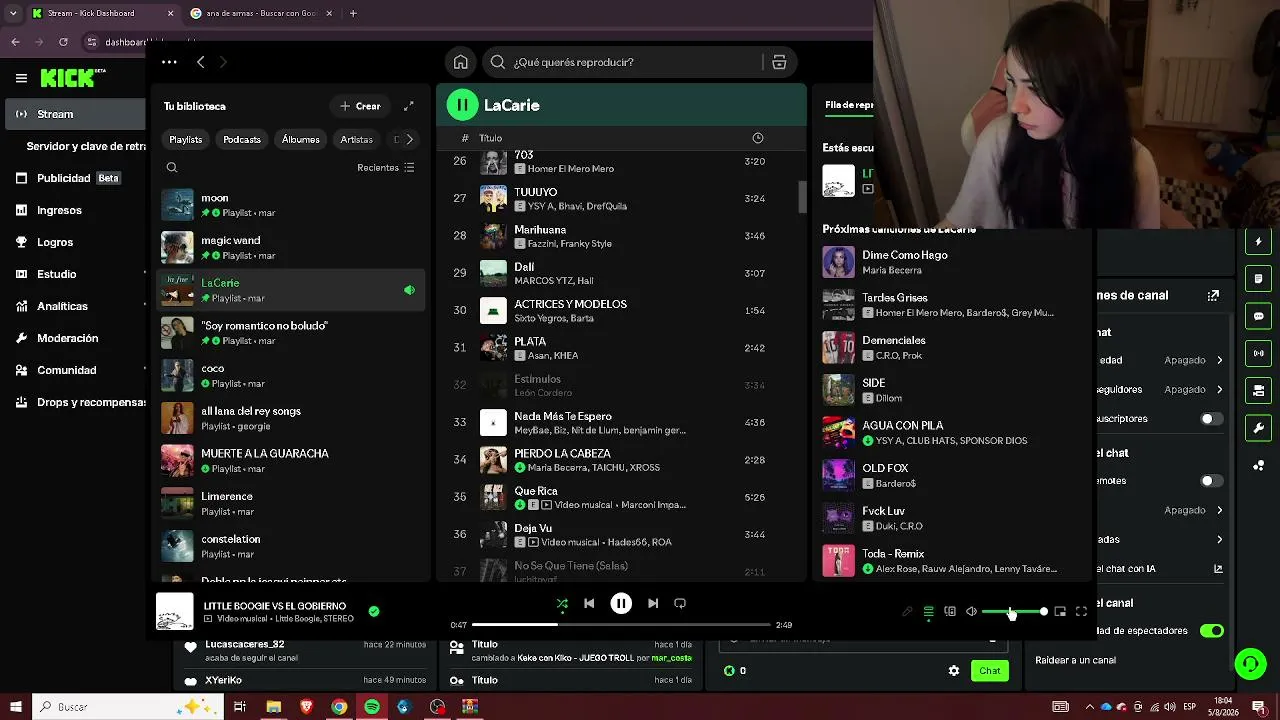Mute Spotify volume with speaker icon
Screen dimensions: 1280x720
[971, 612]
